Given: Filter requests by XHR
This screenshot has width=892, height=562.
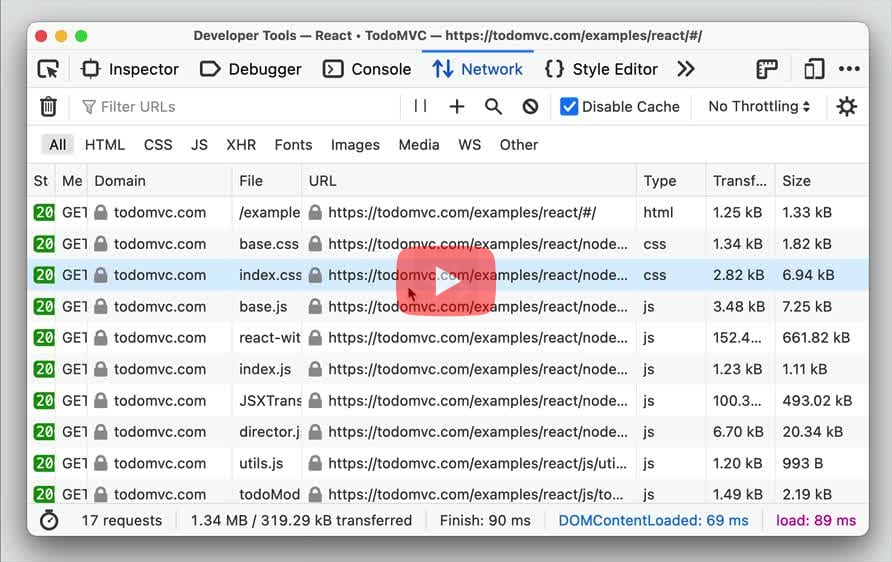Looking at the screenshot, I should [241, 144].
